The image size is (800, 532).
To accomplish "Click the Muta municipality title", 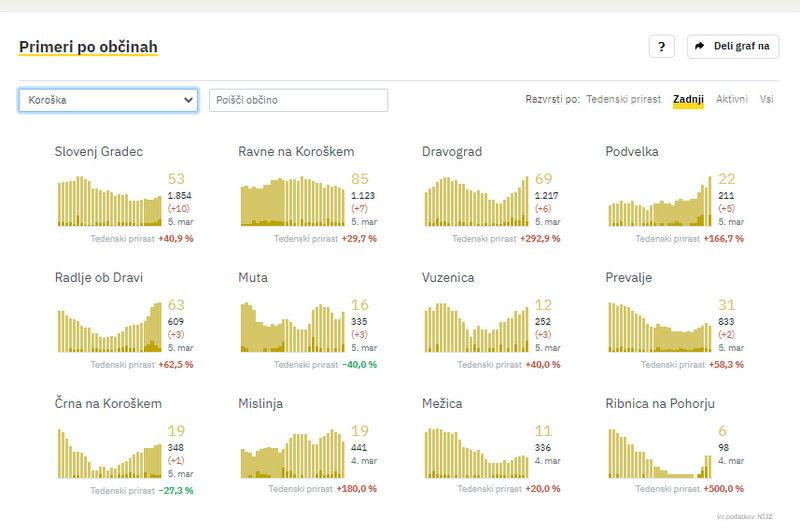I will [253, 277].
